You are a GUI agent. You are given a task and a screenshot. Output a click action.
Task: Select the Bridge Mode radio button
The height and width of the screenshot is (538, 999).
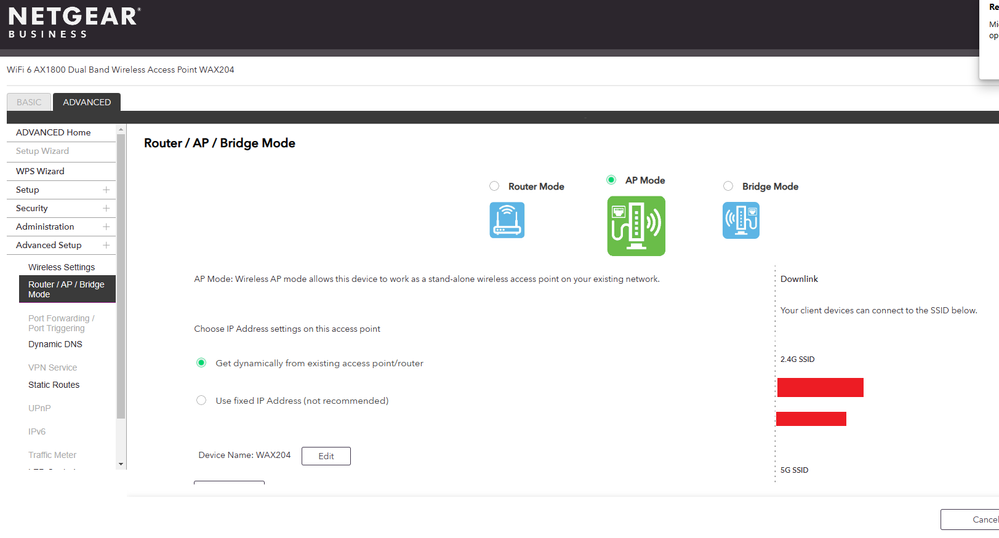click(x=728, y=186)
